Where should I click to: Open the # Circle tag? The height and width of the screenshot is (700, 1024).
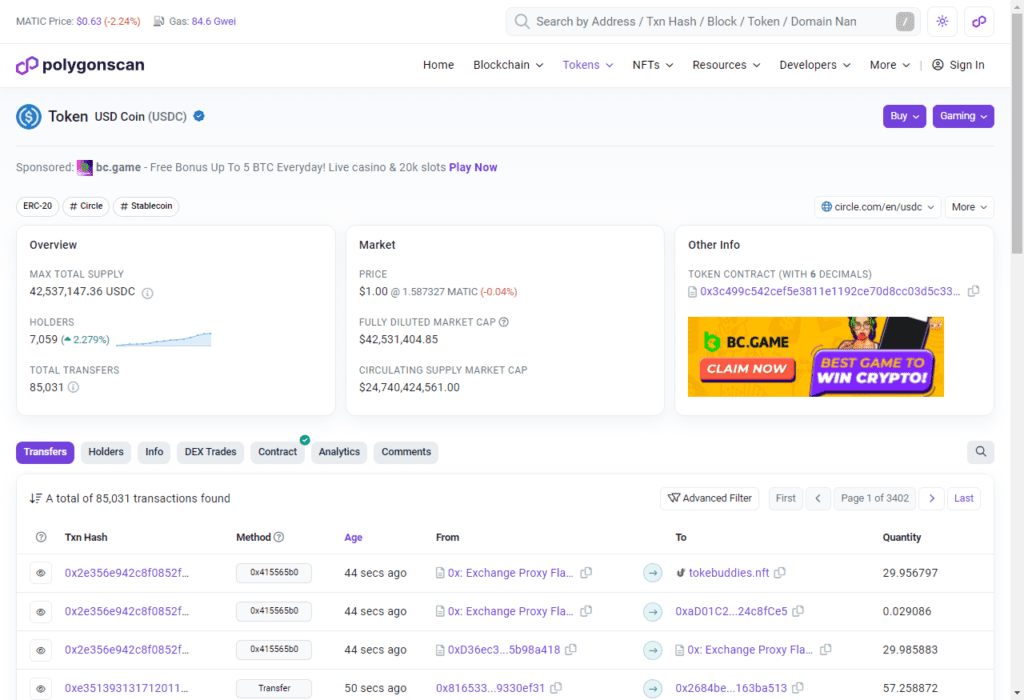[x=86, y=206]
